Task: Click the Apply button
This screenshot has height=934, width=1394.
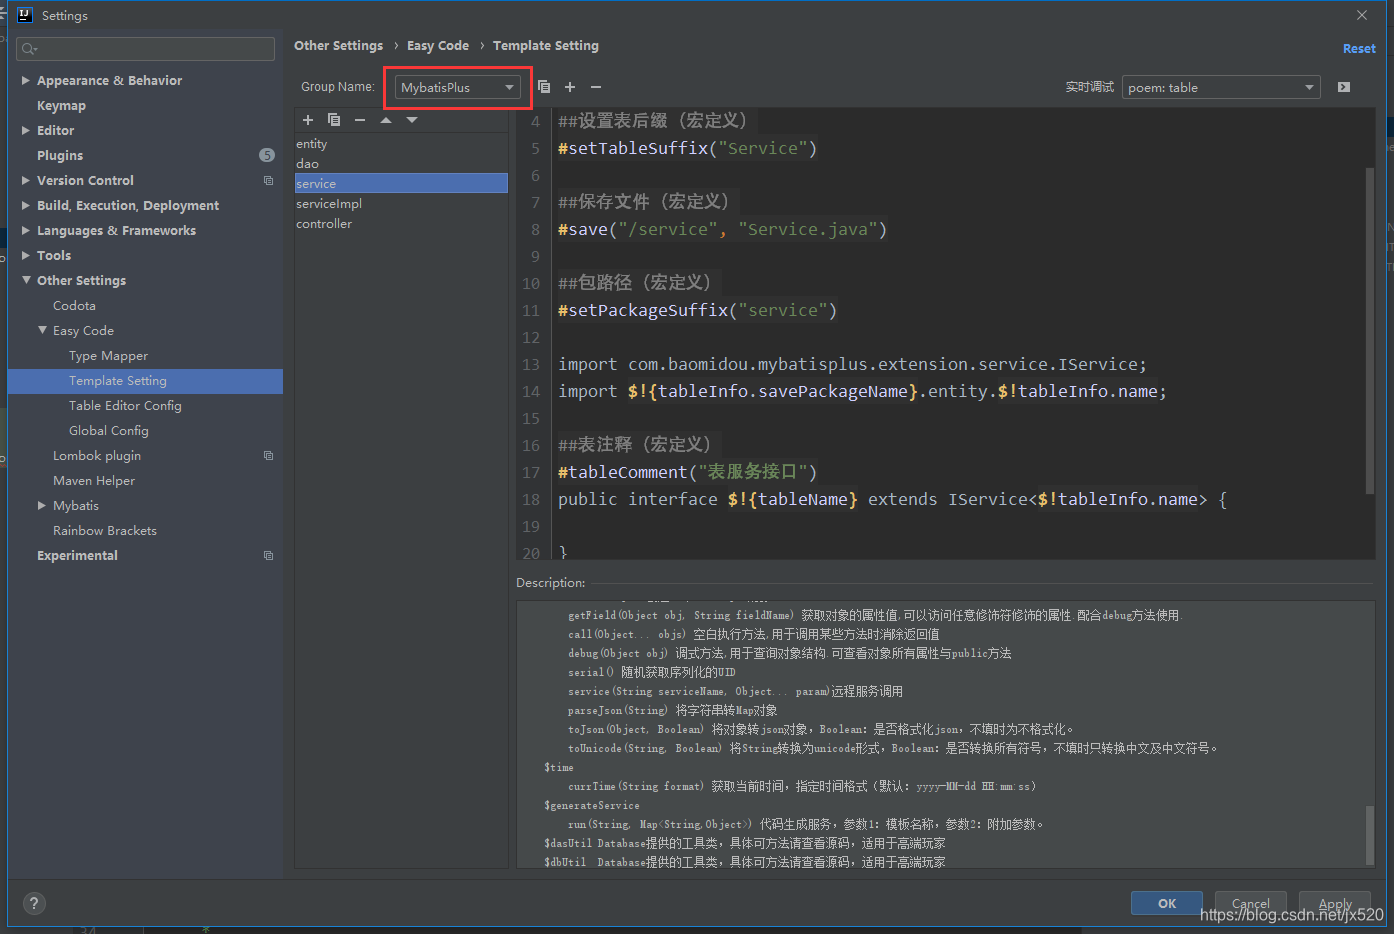Action: (x=1335, y=903)
